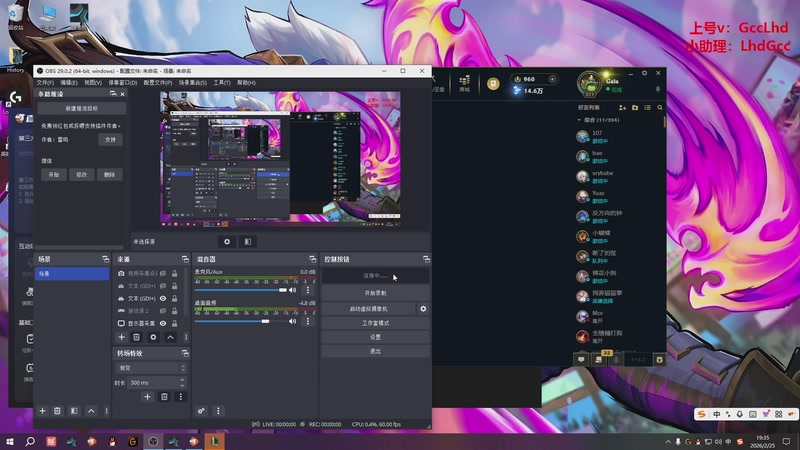Add a transition with the plus in the Scene Transitions panel
This screenshot has height=450, width=800.
pos(147,396)
